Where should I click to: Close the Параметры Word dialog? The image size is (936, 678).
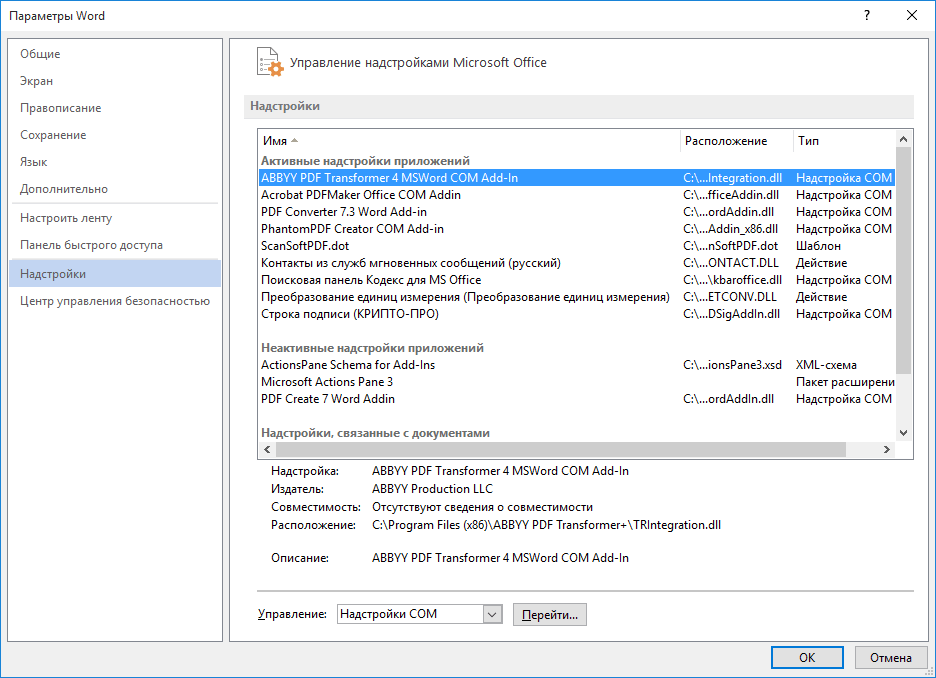(912, 16)
